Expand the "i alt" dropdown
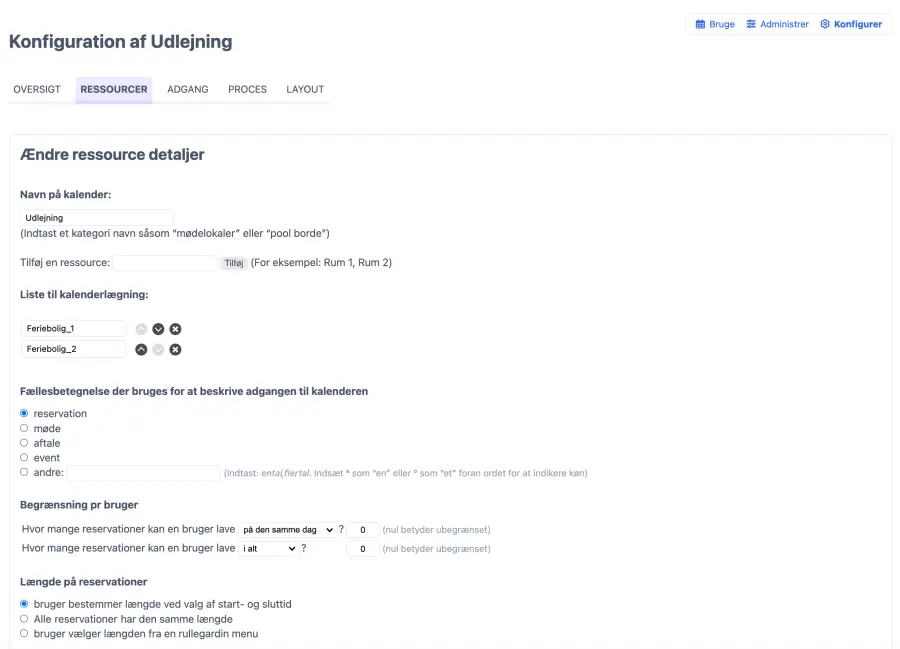Screen dimensions: 900x649 pos(269,548)
